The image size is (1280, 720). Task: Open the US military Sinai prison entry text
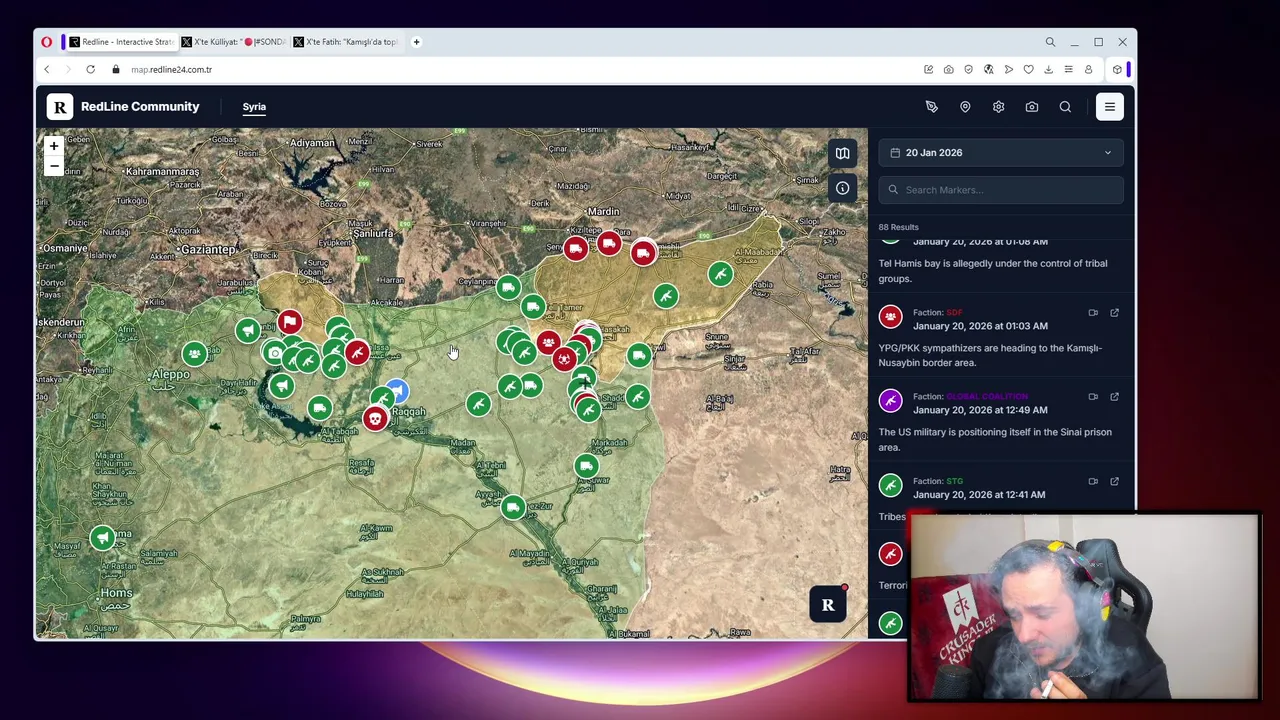[995, 439]
